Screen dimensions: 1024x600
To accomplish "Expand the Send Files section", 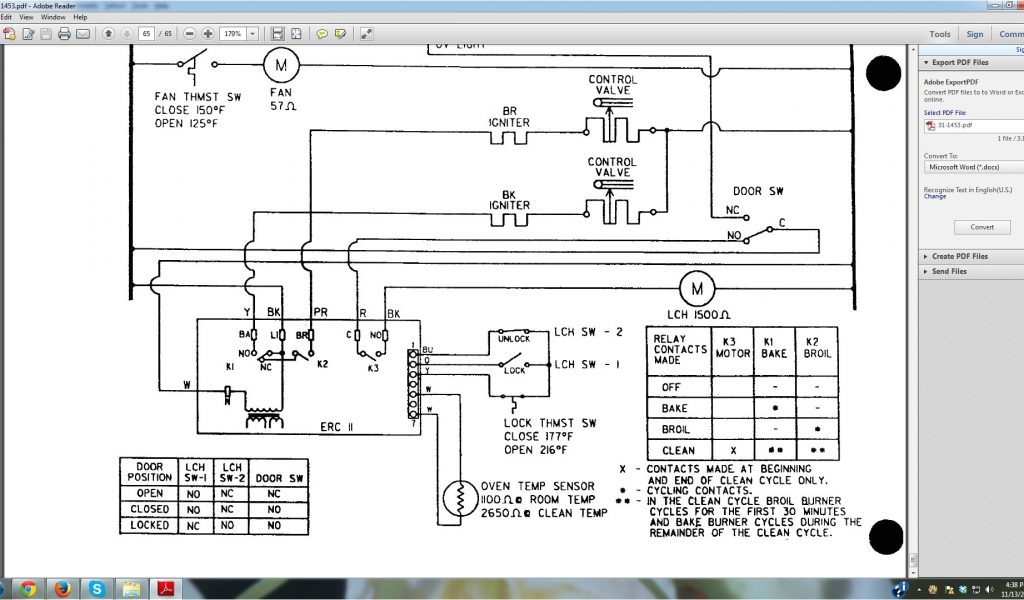I will pos(925,271).
